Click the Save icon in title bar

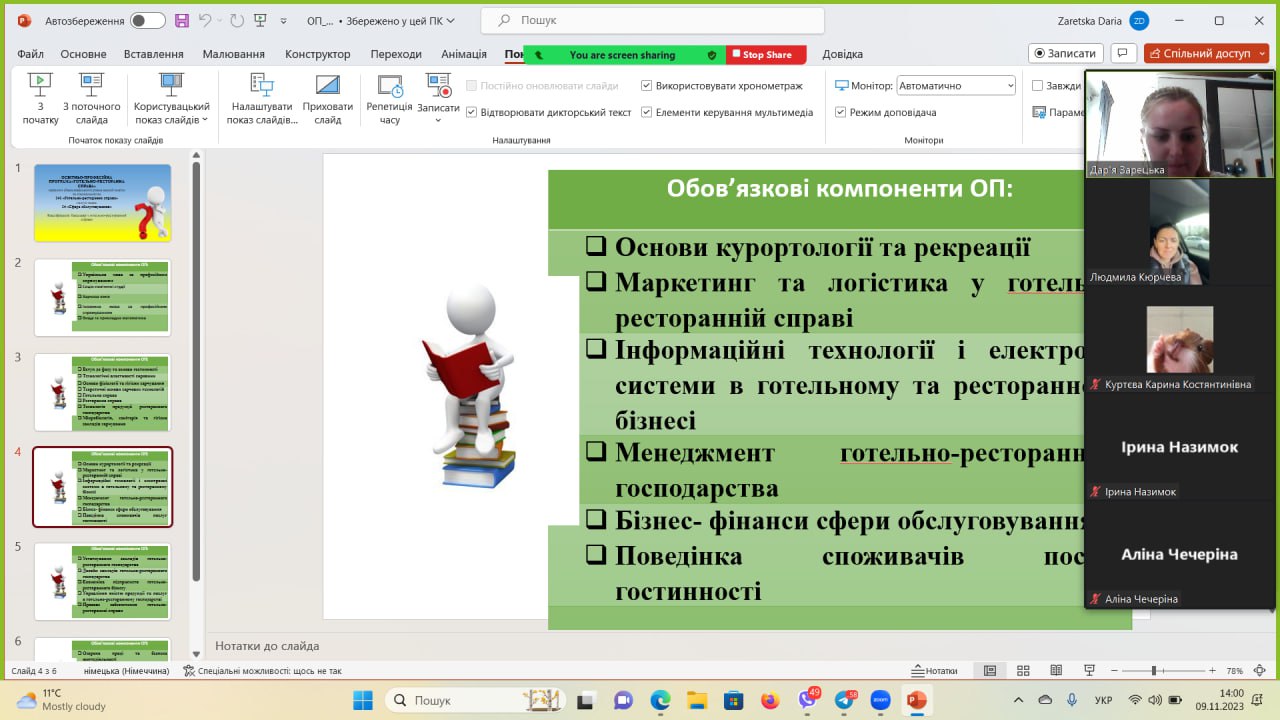[181, 20]
